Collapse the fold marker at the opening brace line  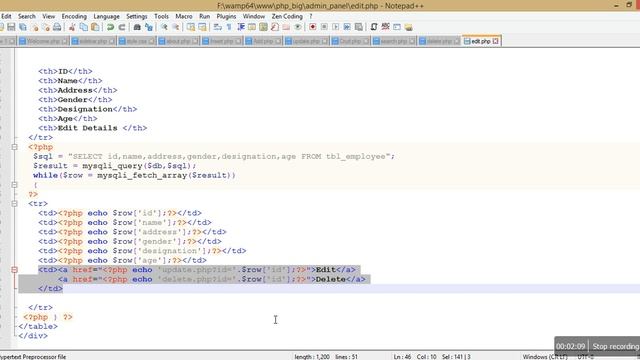14,185
